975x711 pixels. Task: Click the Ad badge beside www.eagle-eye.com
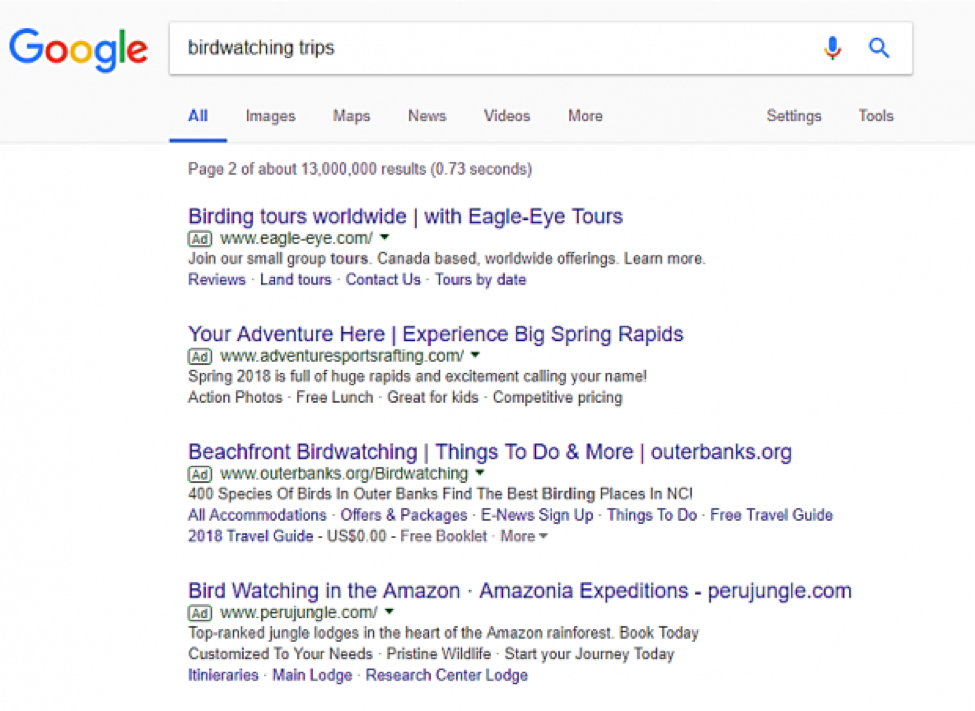200,239
